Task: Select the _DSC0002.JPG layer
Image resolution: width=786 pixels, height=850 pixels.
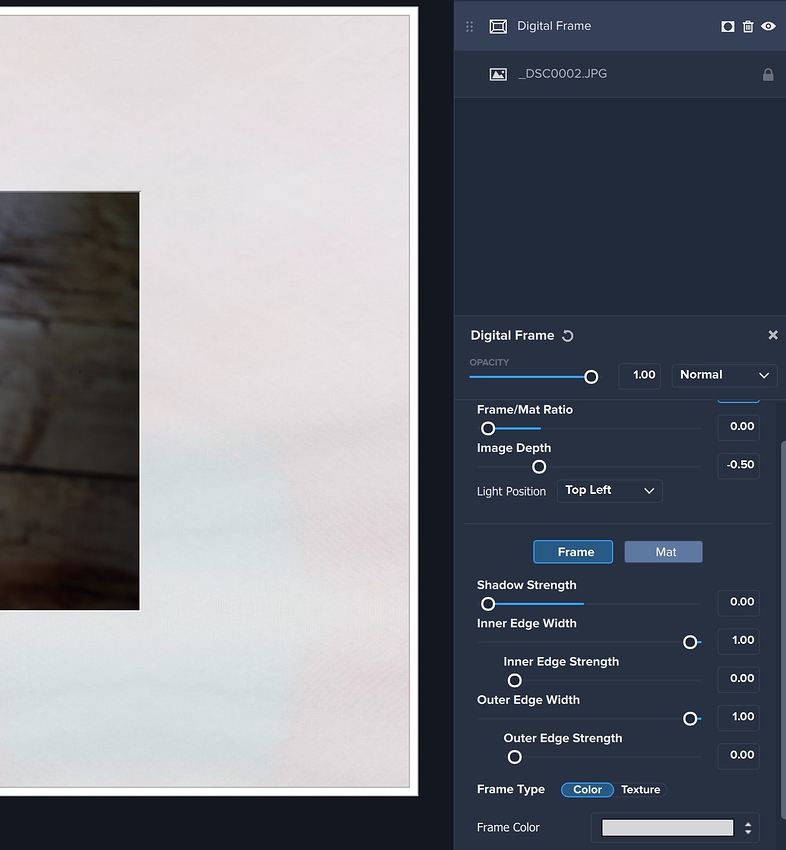Action: [600, 75]
